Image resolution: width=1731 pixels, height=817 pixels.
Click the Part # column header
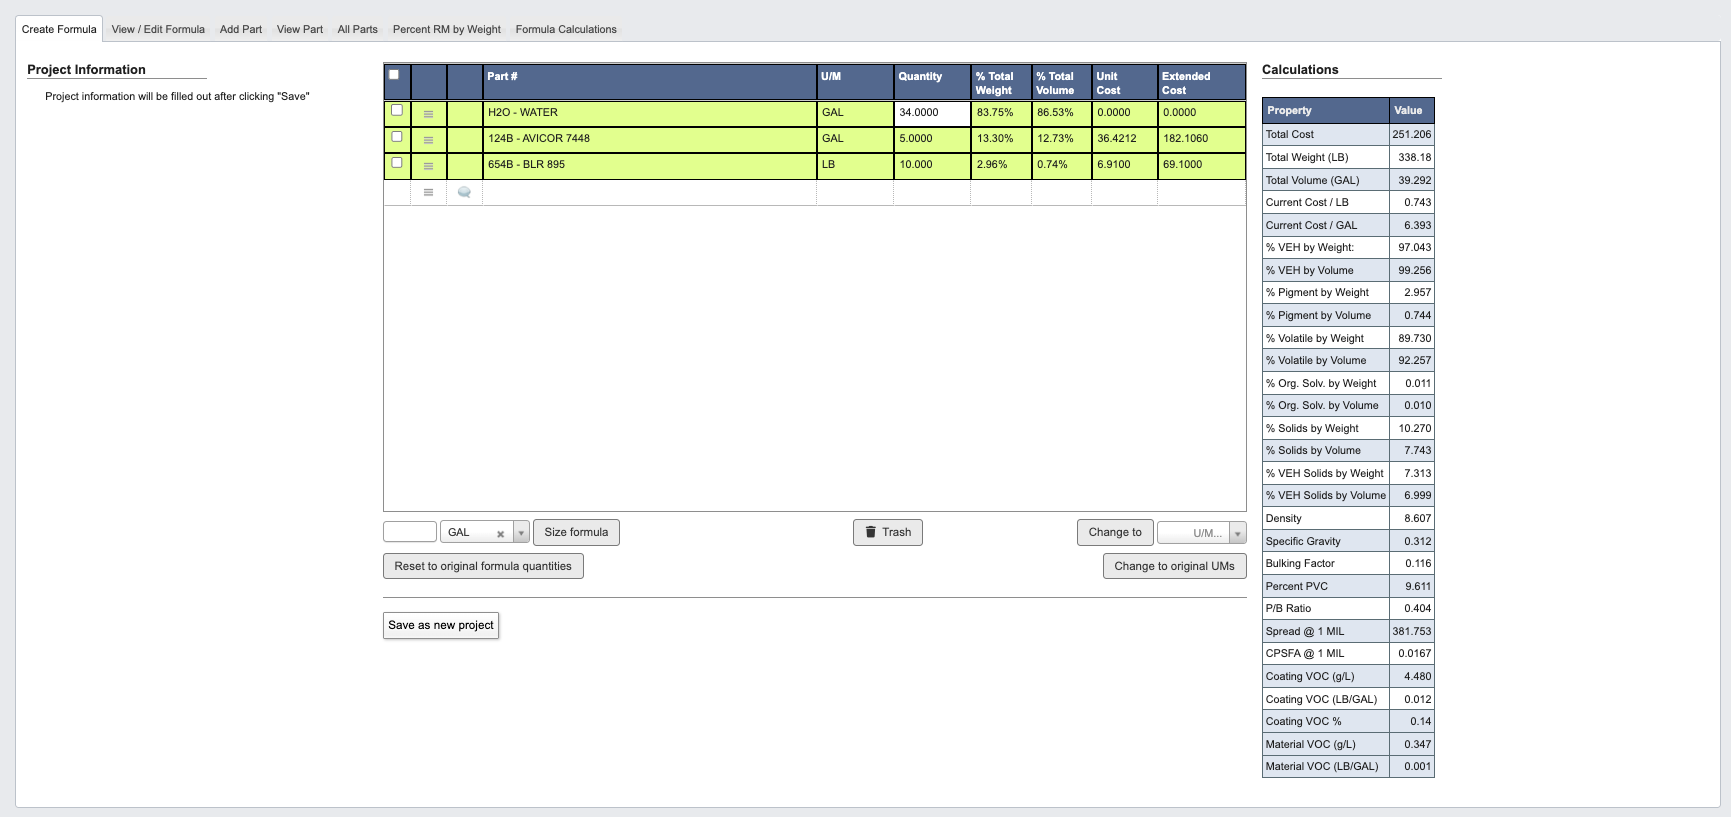(x=649, y=82)
